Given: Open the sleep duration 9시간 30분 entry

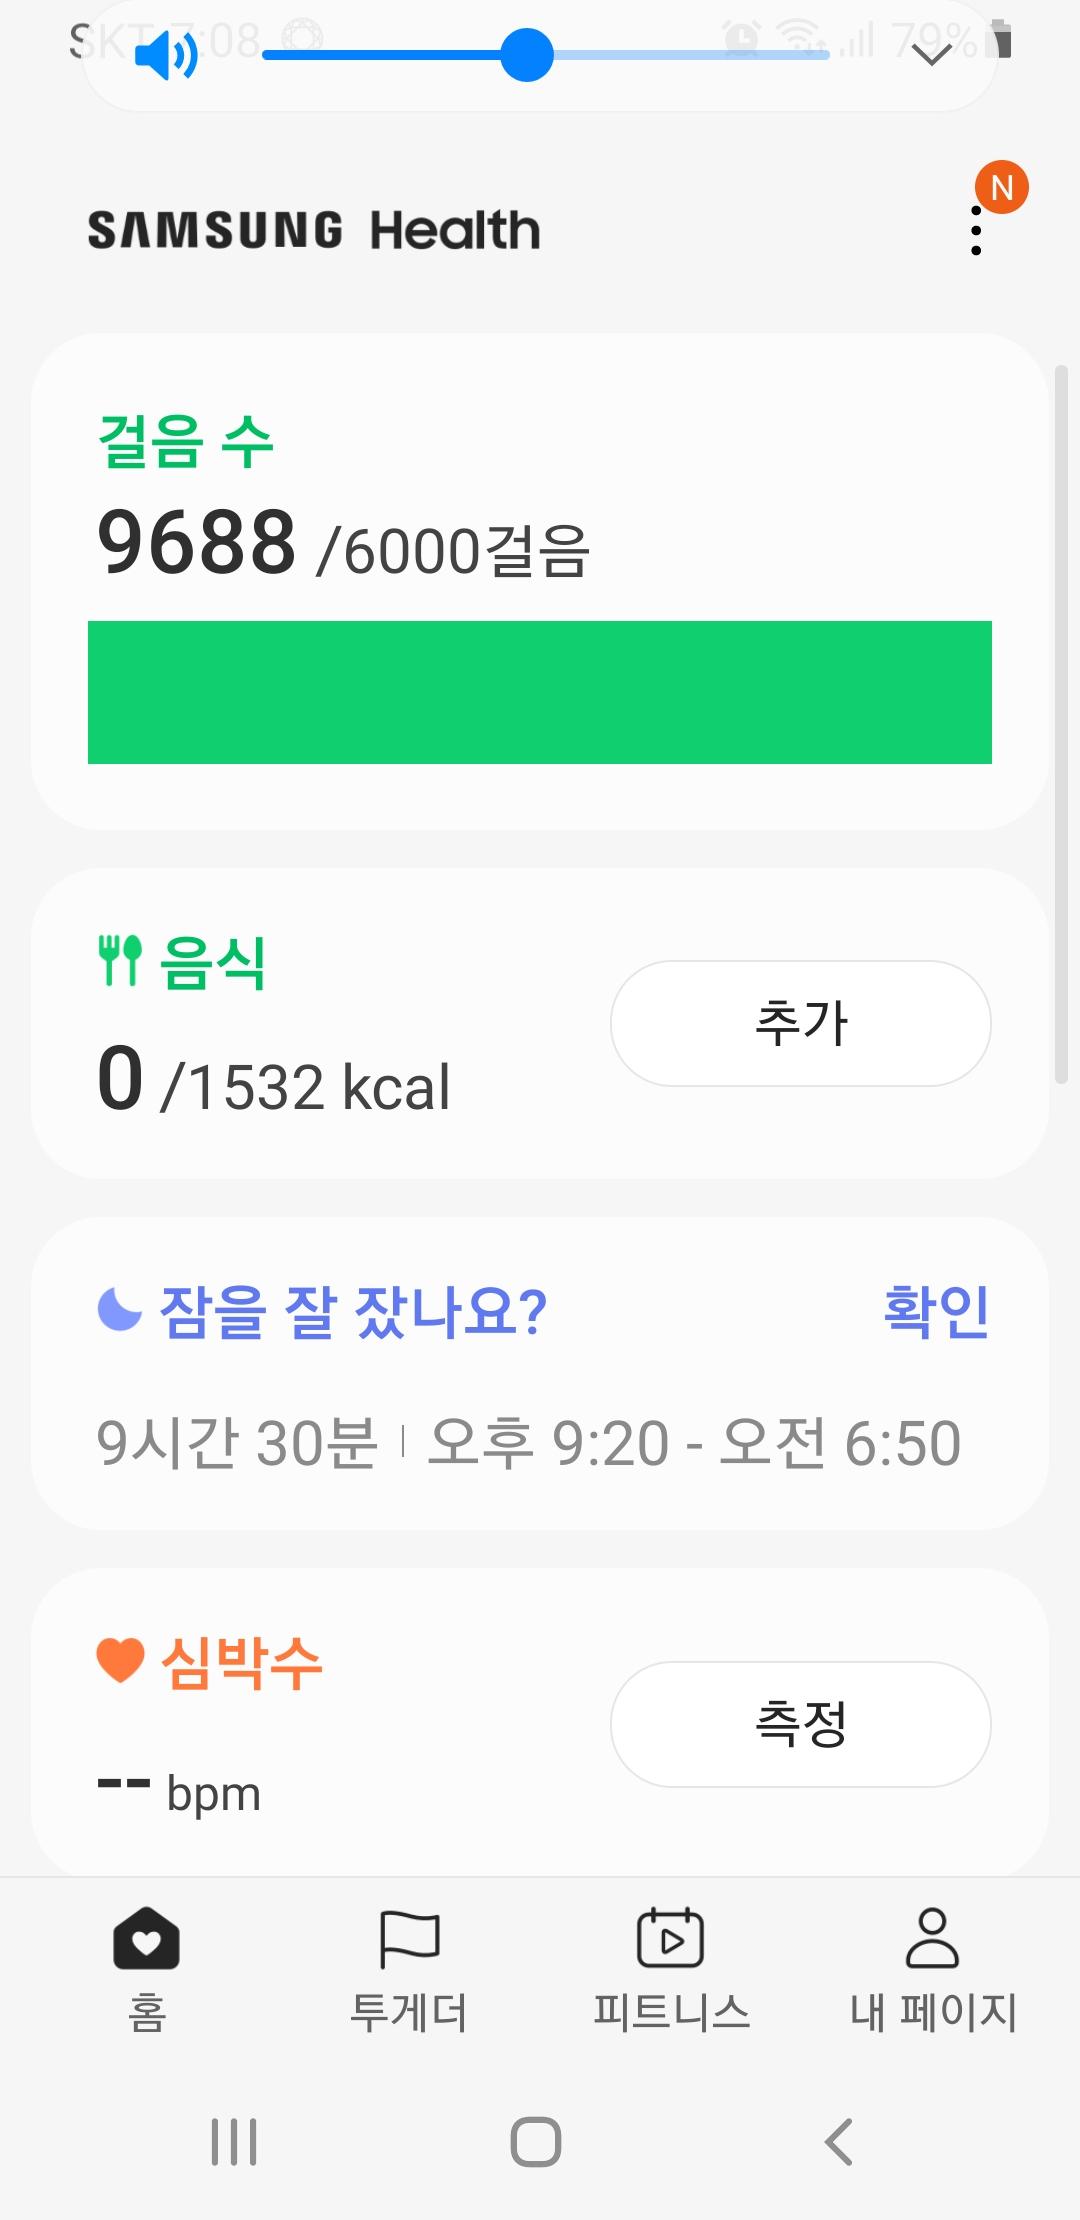Looking at the screenshot, I should (237, 1443).
